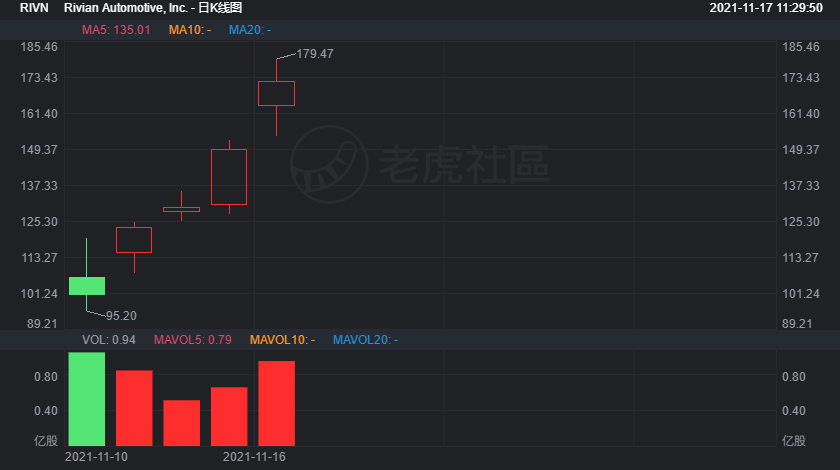The width and height of the screenshot is (840, 470).
Task: Click the RIVN ticker symbol
Action: pyautogui.click(x=34, y=8)
